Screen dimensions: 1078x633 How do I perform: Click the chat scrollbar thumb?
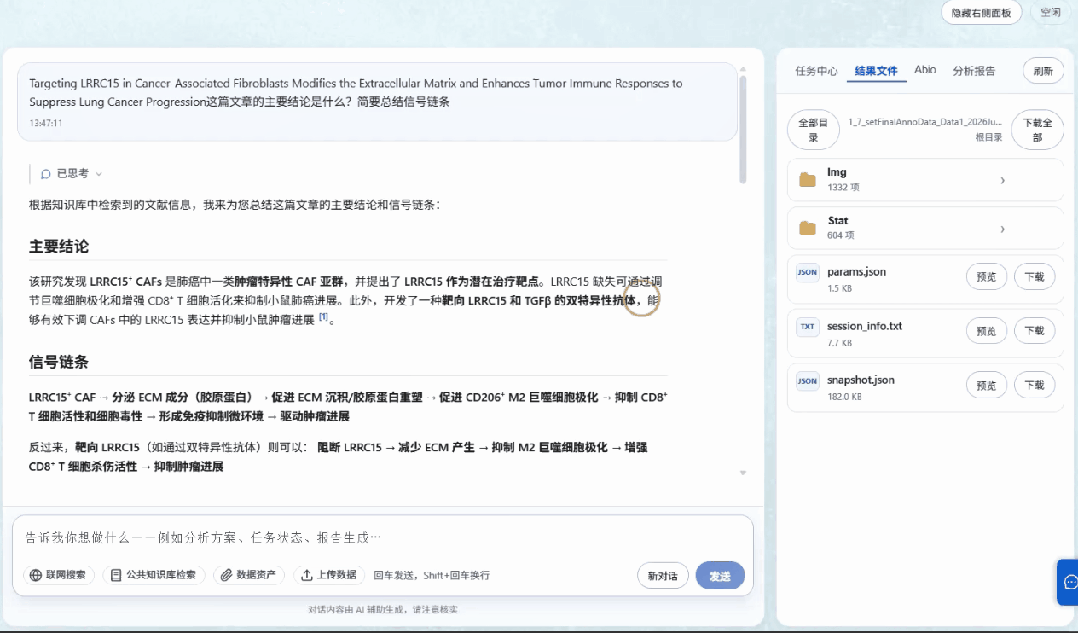[742, 129]
